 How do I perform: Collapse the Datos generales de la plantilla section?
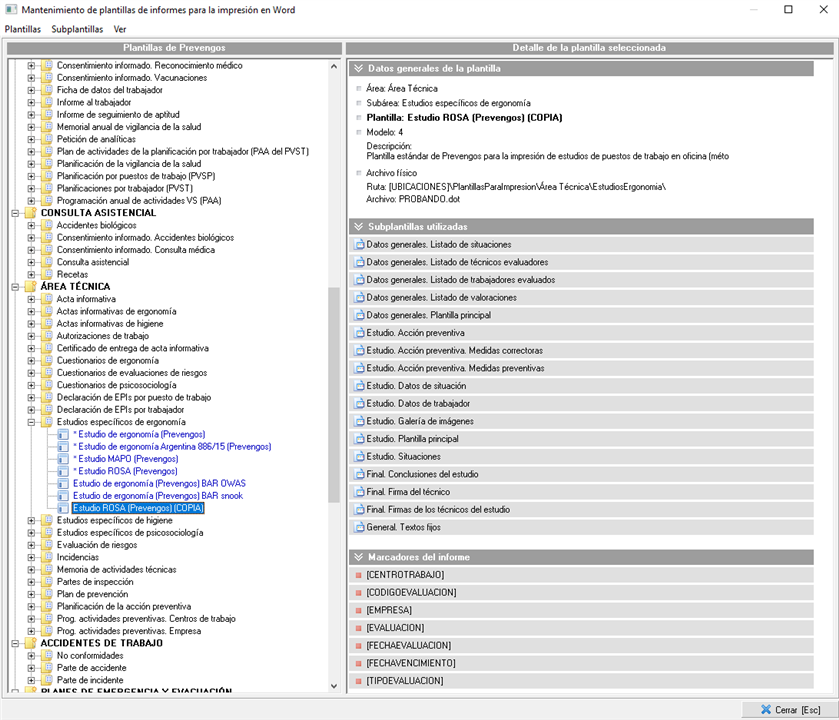click(358, 69)
